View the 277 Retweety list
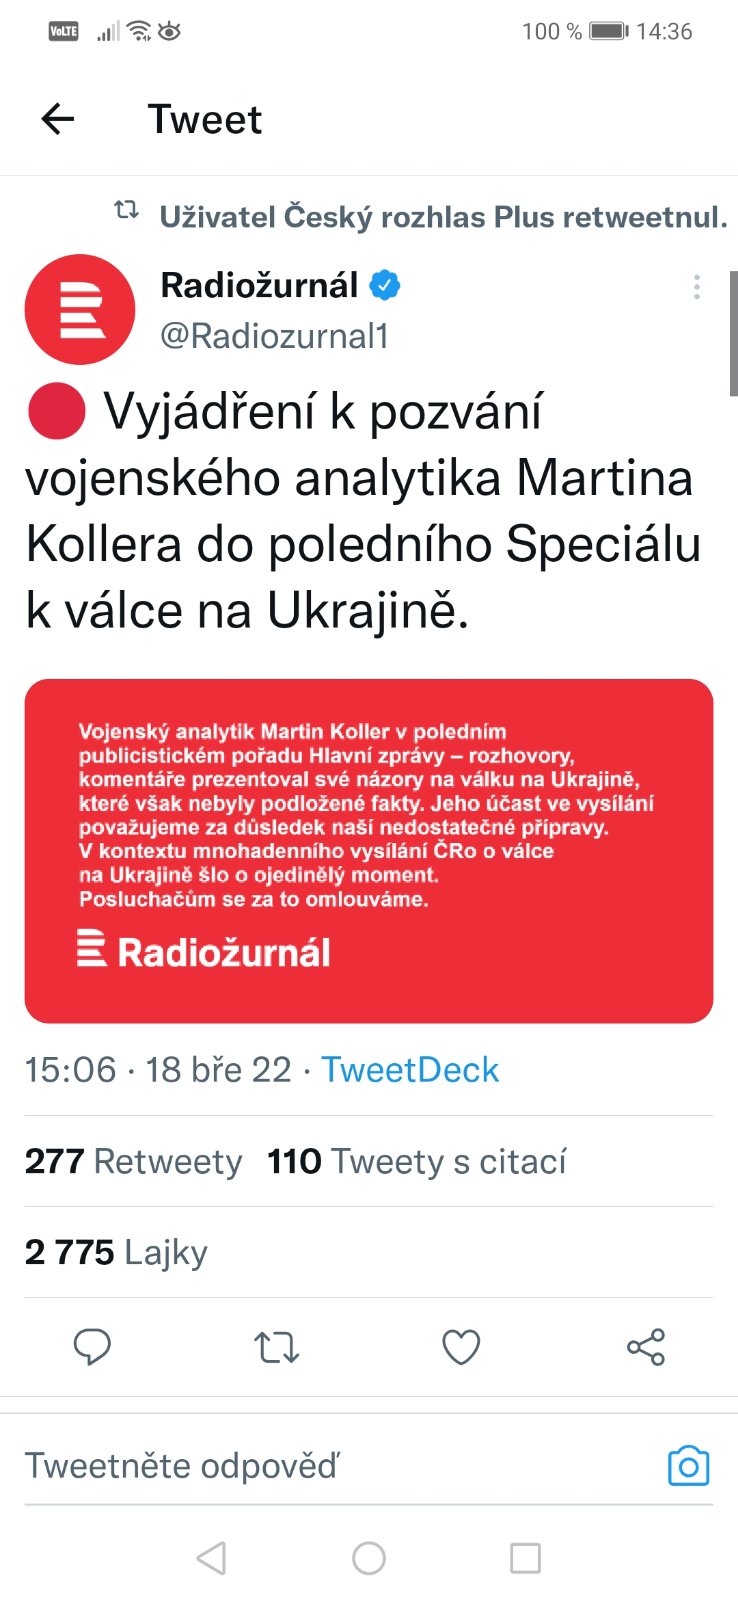The height and width of the screenshot is (1600, 738). coord(133,1161)
